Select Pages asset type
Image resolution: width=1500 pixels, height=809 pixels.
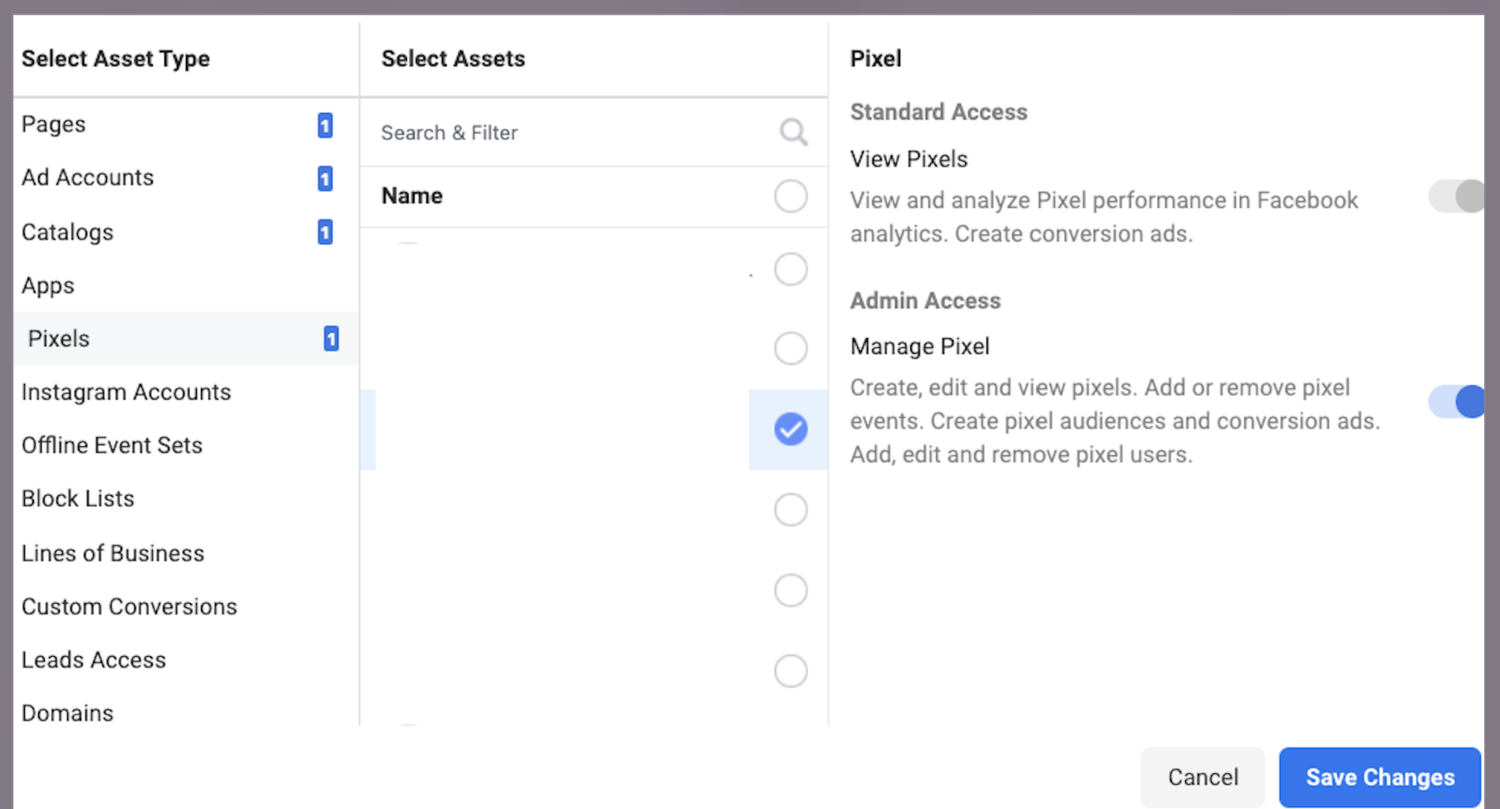coord(186,125)
